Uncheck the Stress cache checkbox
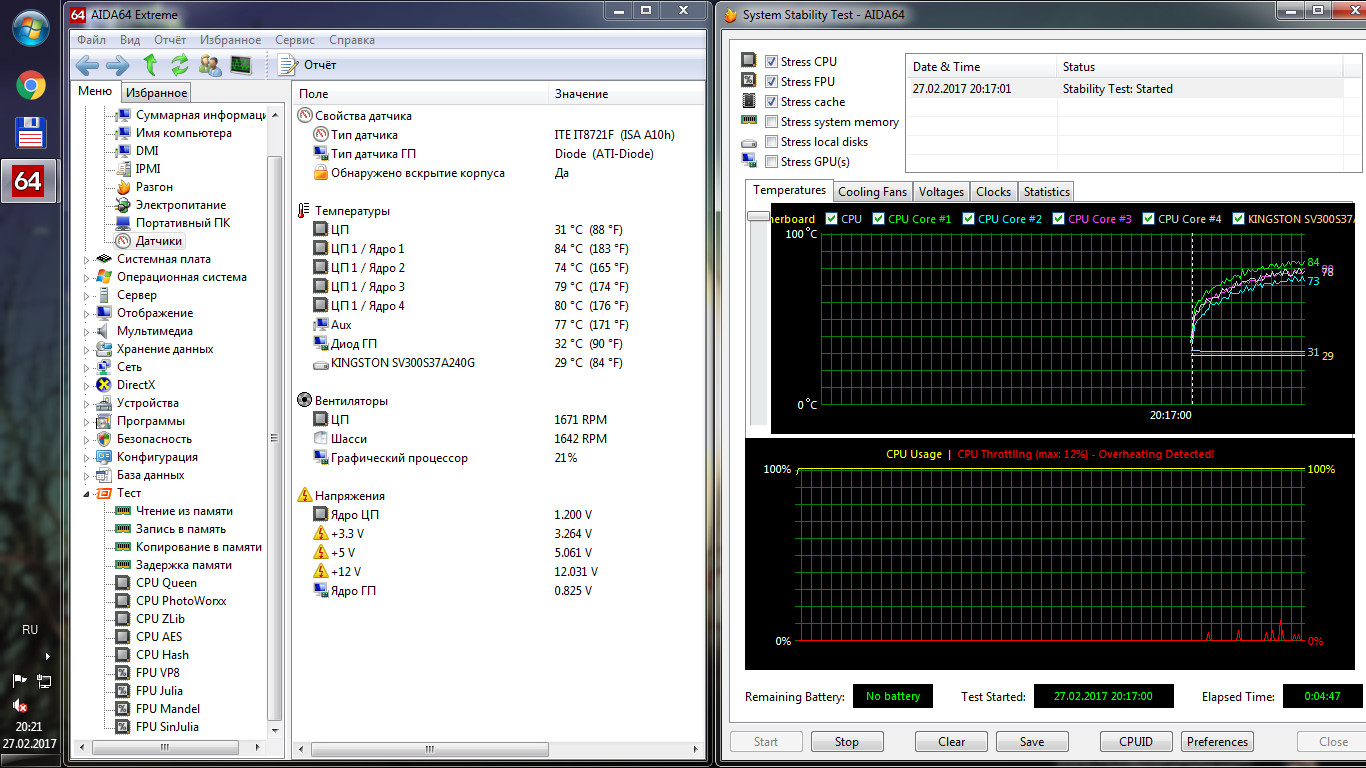The image size is (1366, 768). tap(771, 102)
